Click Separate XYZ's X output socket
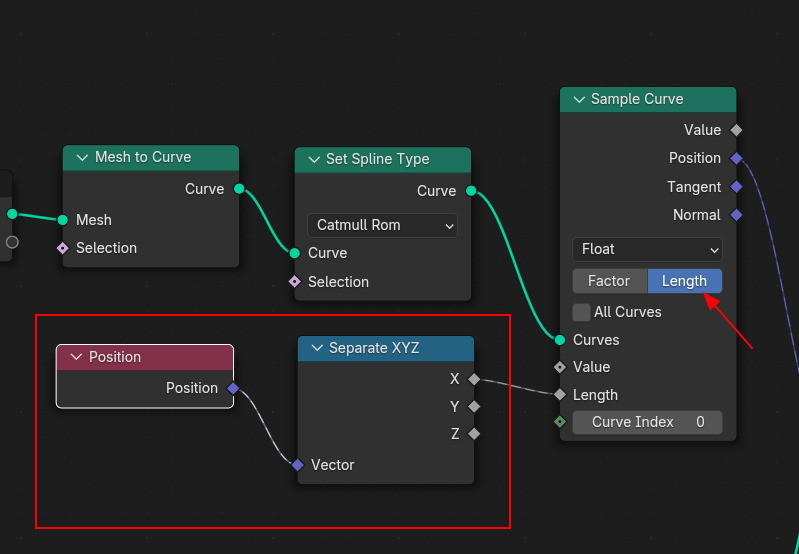Viewport: 799px width, 554px height. point(474,379)
